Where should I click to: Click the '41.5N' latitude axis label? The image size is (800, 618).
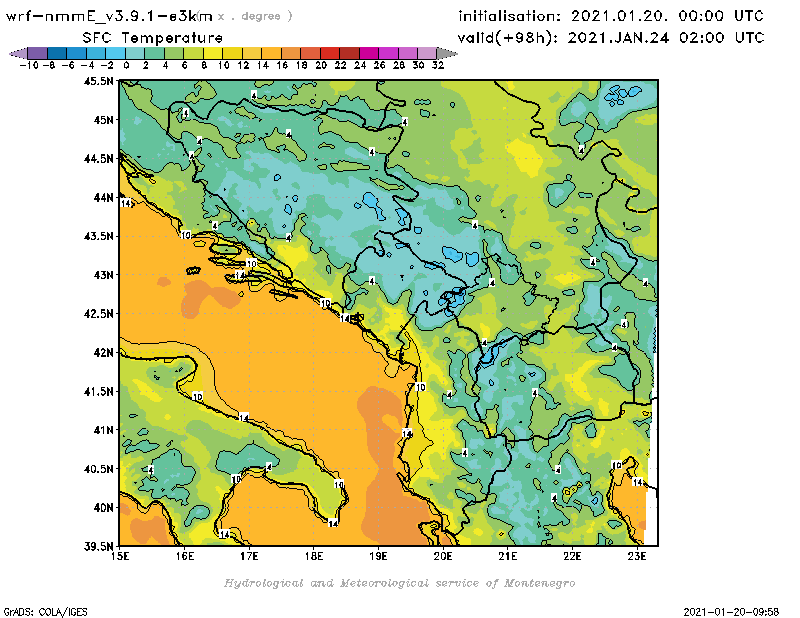98,391
